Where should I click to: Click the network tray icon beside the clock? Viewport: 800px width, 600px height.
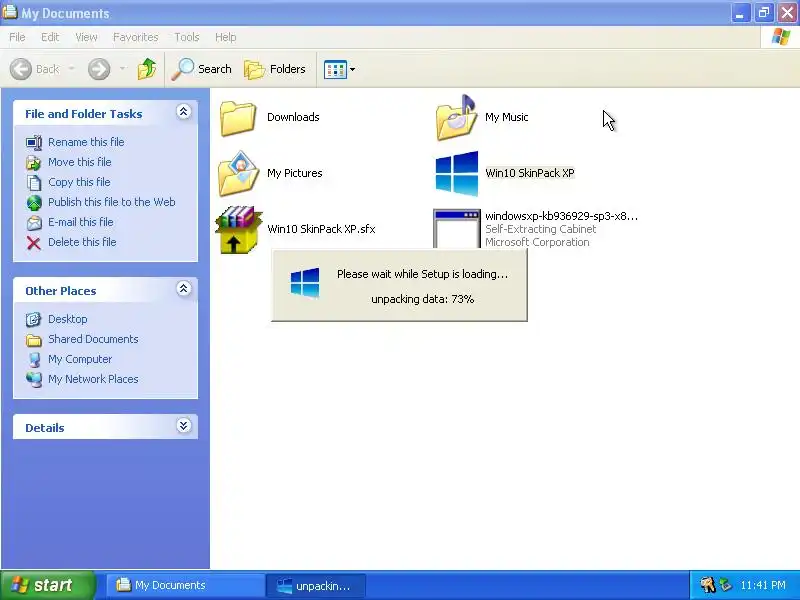(725, 585)
